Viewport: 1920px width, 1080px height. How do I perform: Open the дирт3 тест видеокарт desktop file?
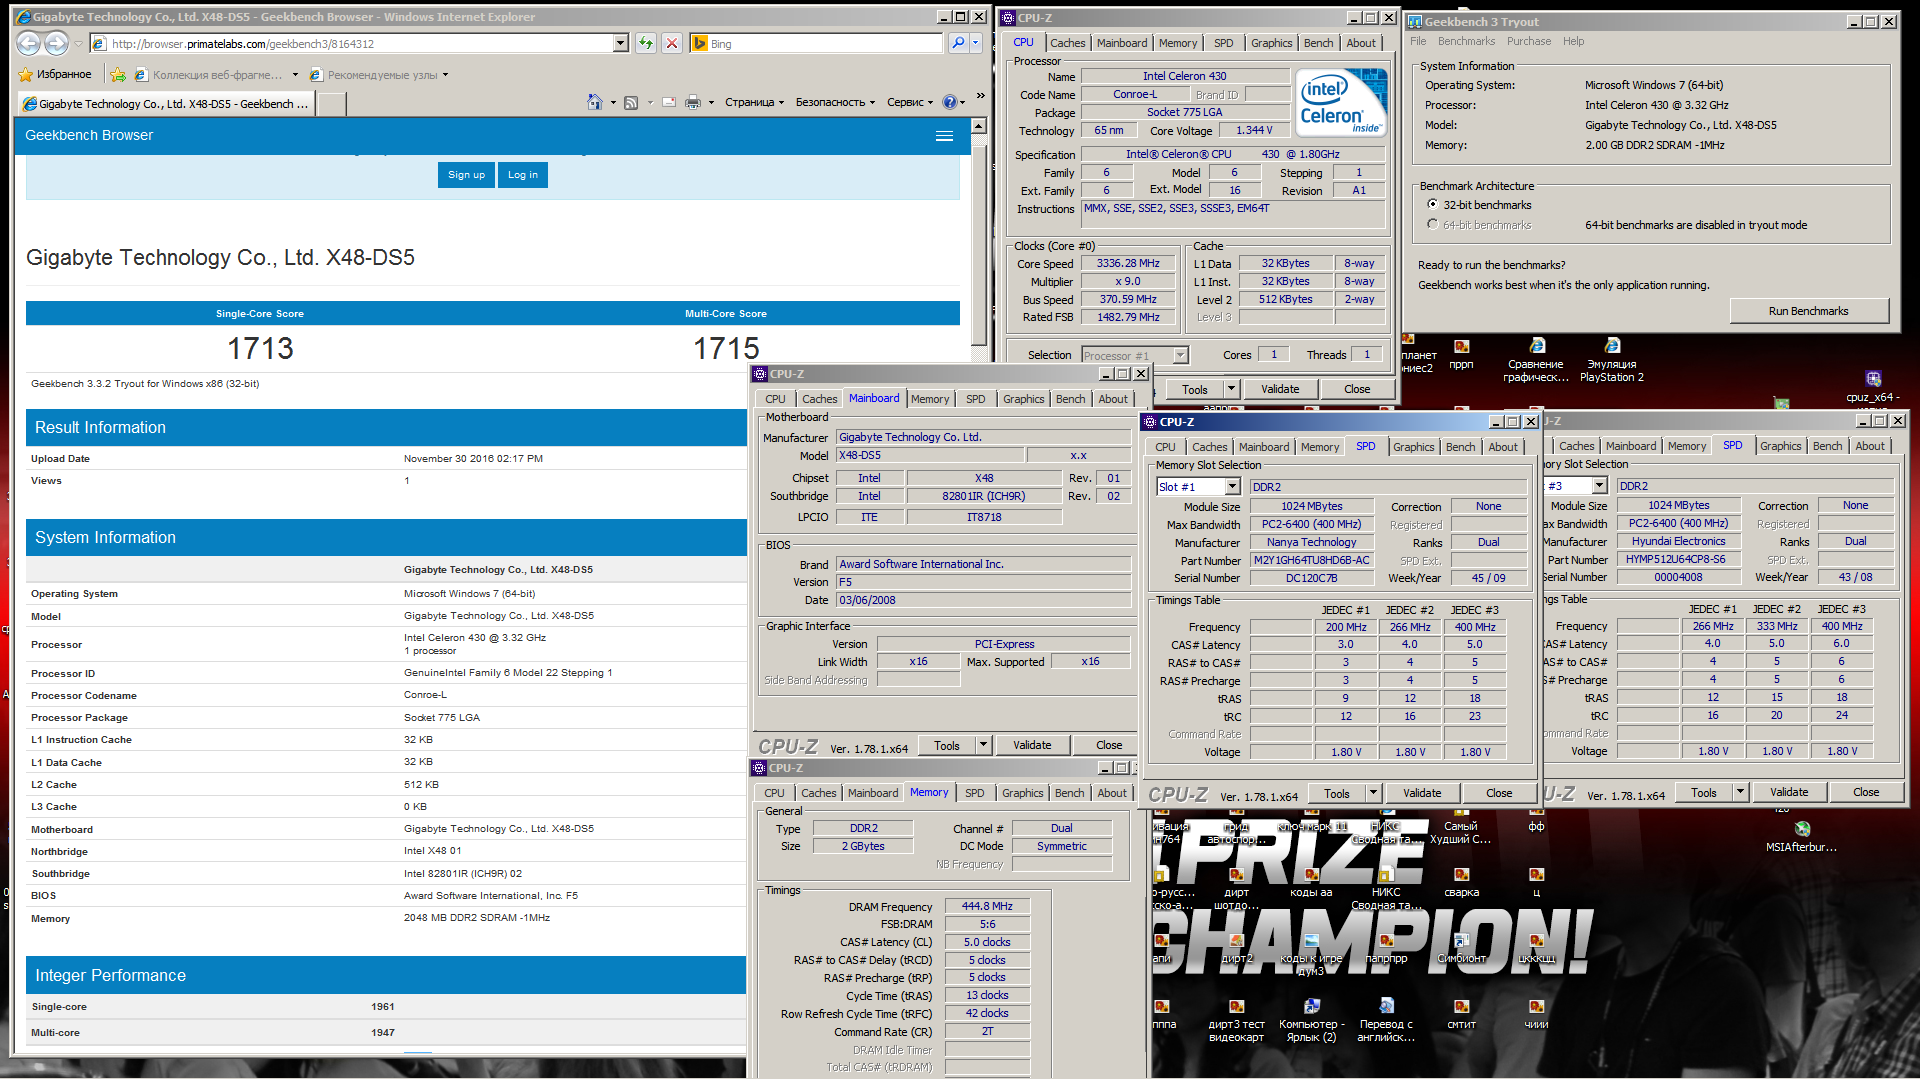click(x=1237, y=1020)
